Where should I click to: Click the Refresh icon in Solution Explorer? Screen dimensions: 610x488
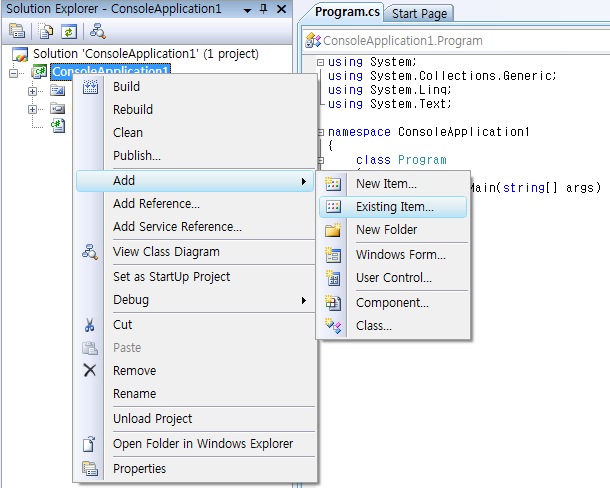[69, 31]
